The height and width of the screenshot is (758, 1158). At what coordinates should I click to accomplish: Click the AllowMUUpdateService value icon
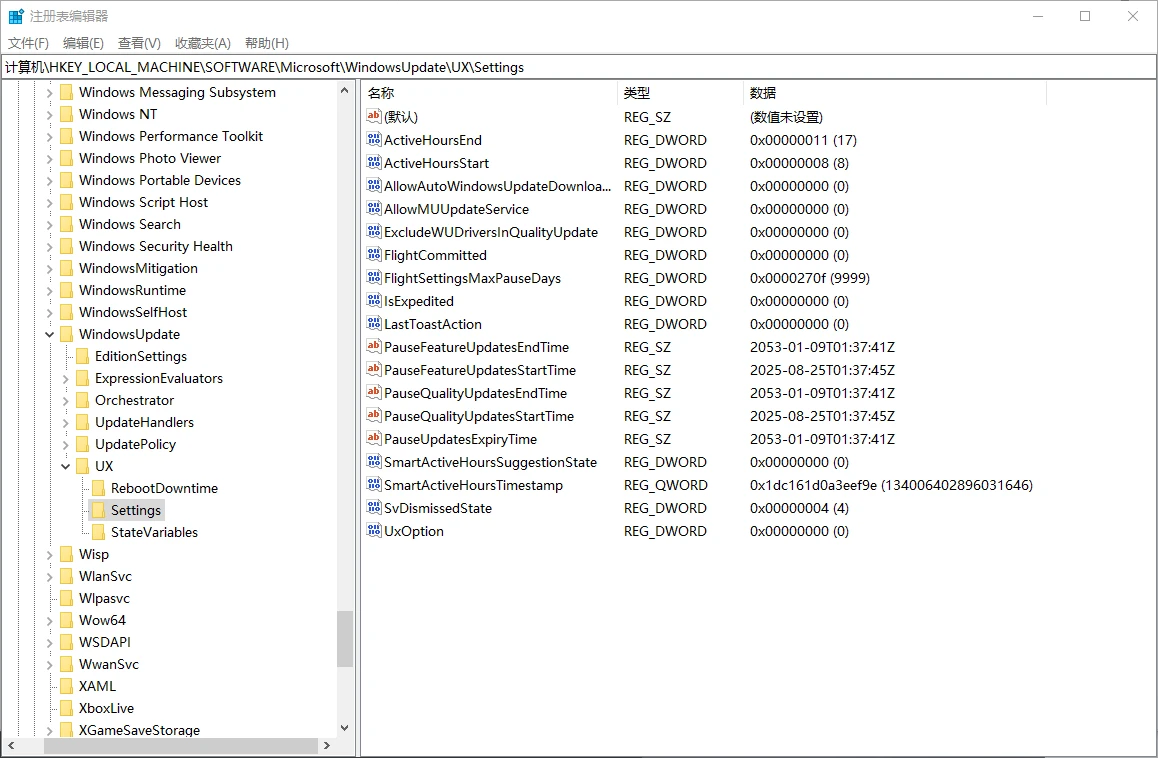pyautogui.click(x=374, y=209)
